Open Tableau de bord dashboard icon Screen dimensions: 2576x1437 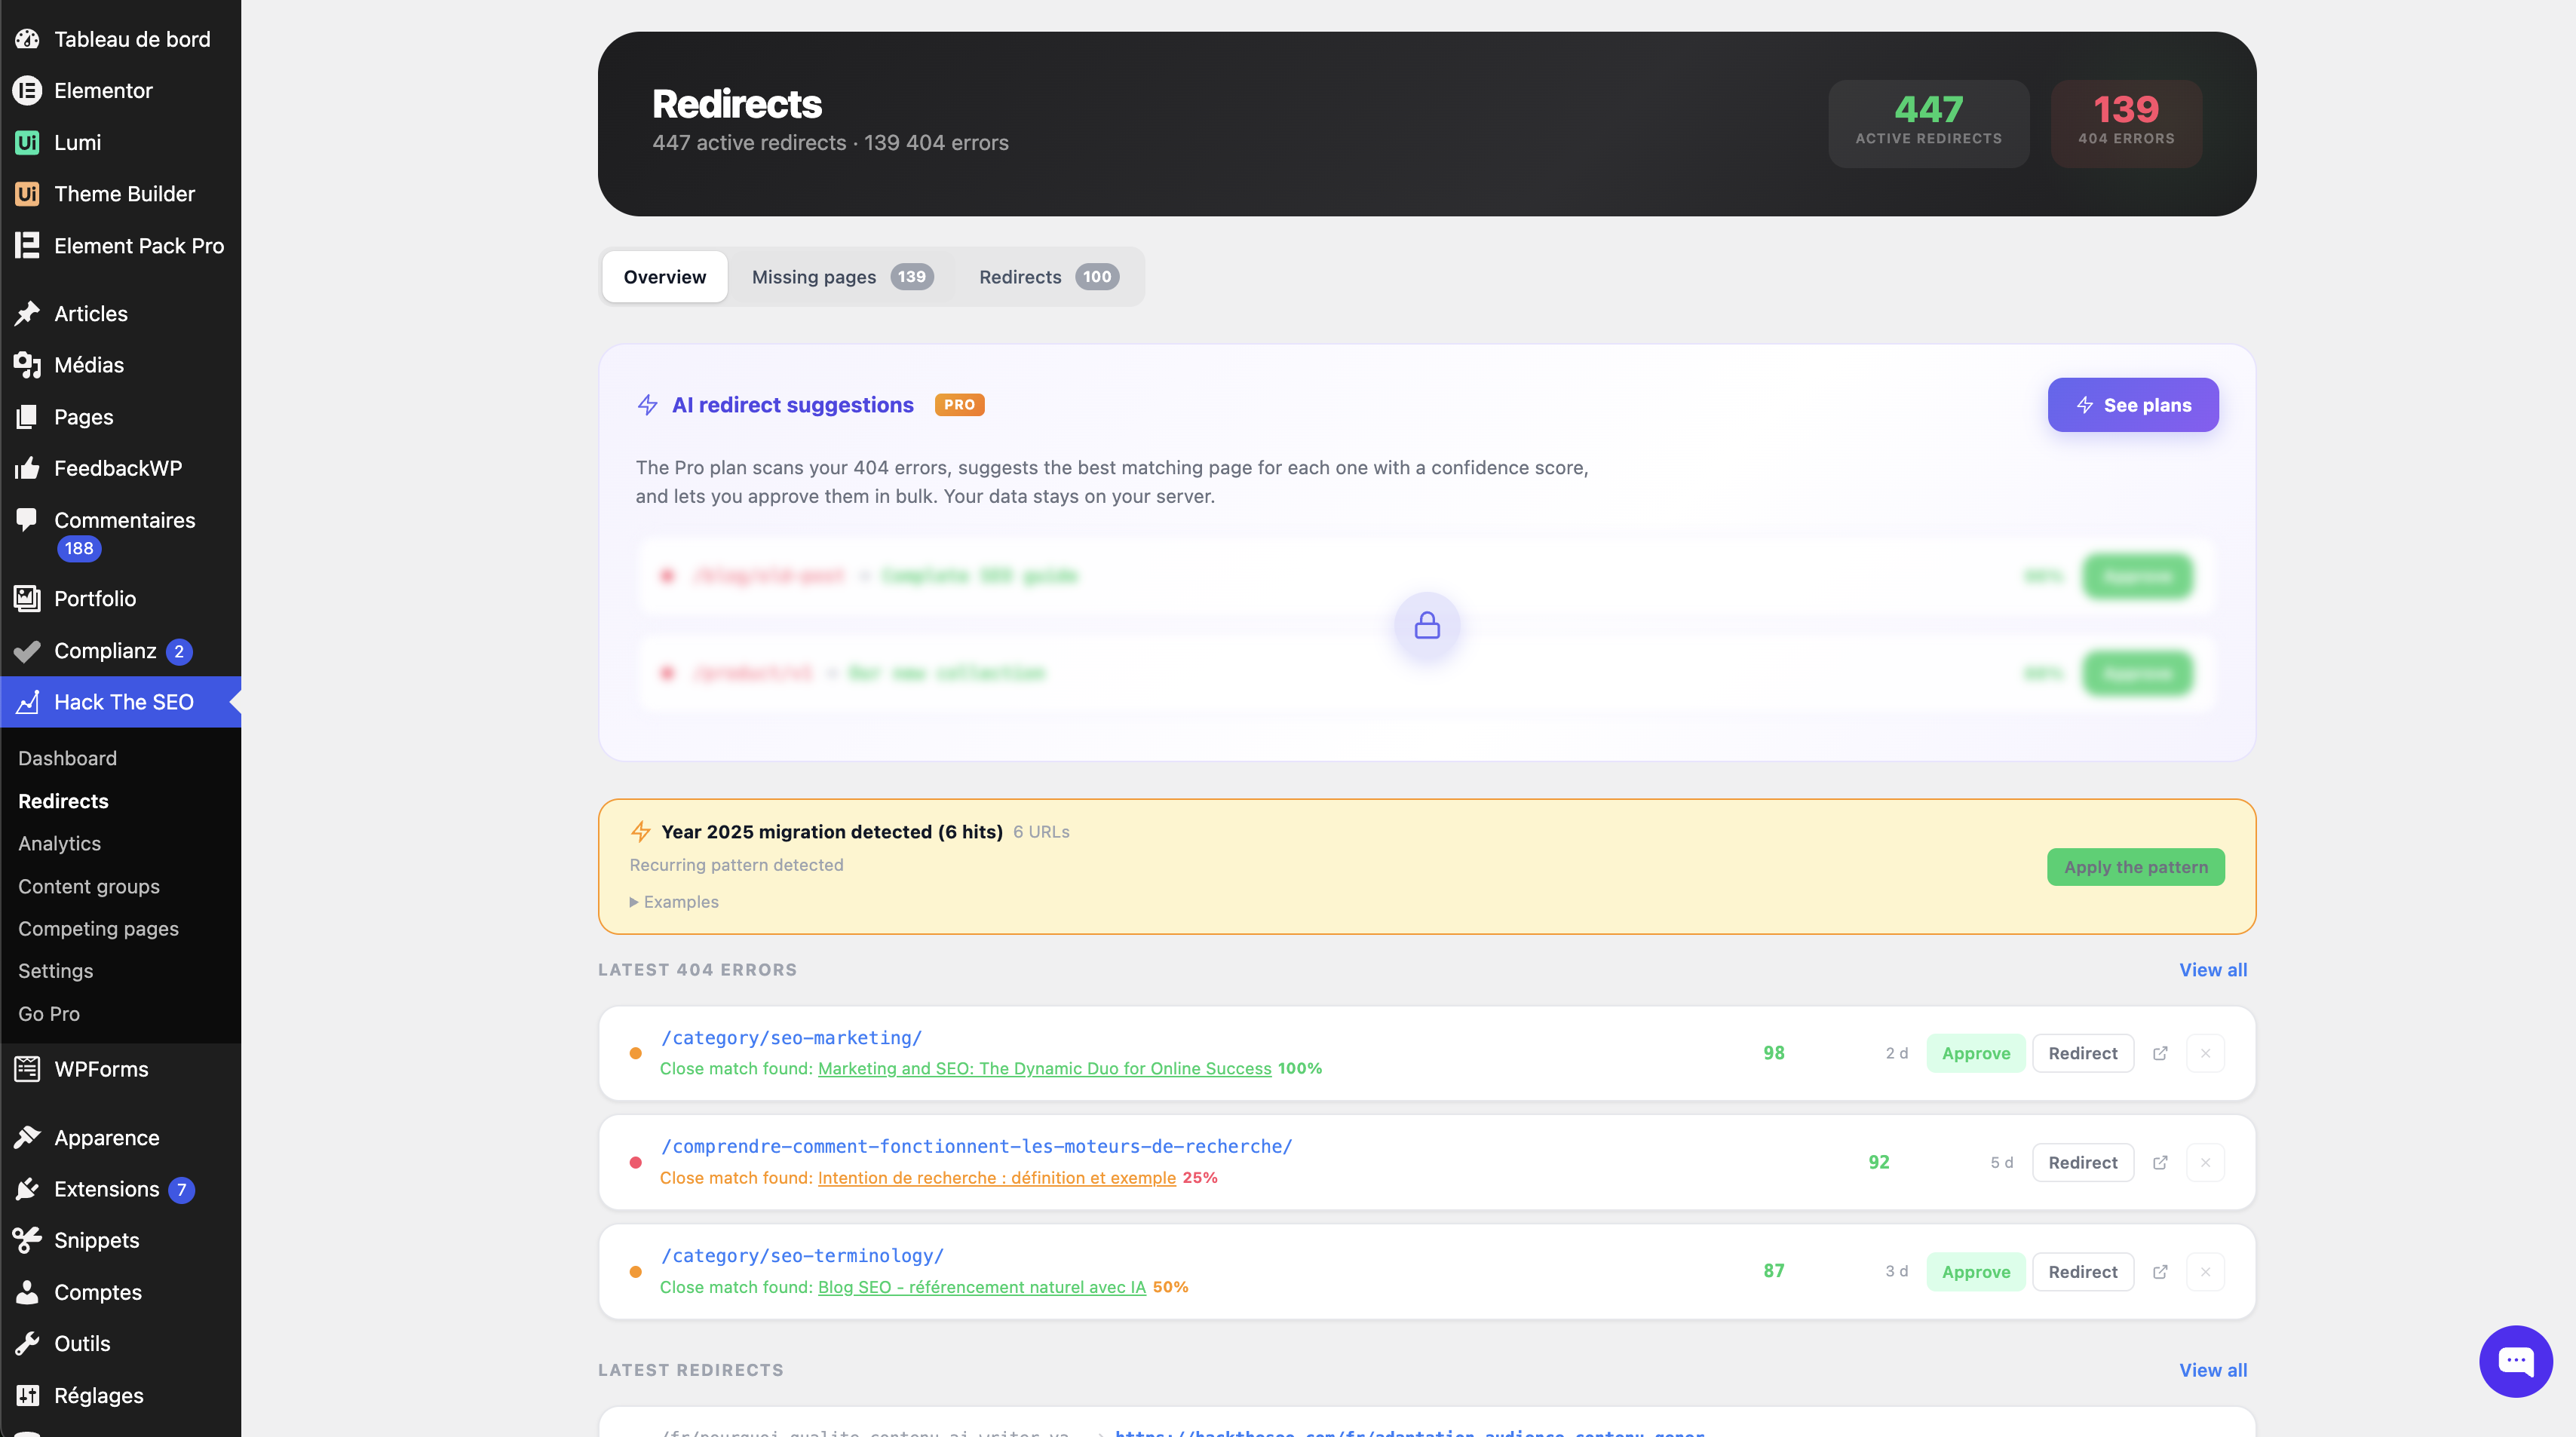click(x=27, y=39)
